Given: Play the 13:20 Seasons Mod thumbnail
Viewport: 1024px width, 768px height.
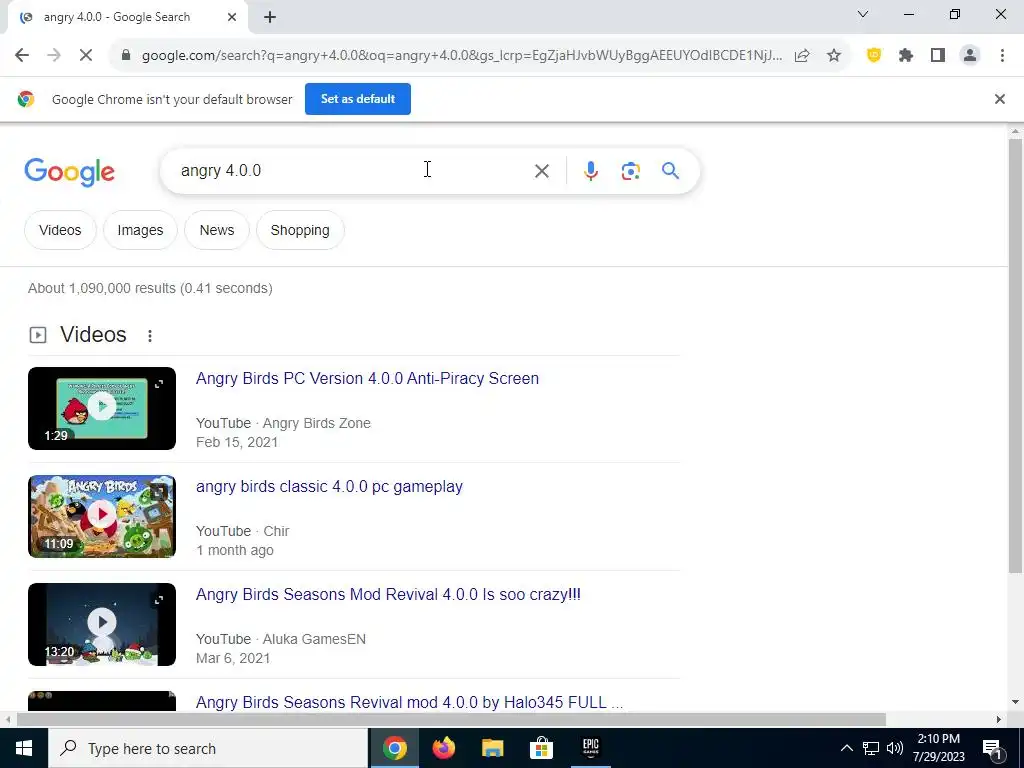Looking at the screenshot, I should [102, 624].
